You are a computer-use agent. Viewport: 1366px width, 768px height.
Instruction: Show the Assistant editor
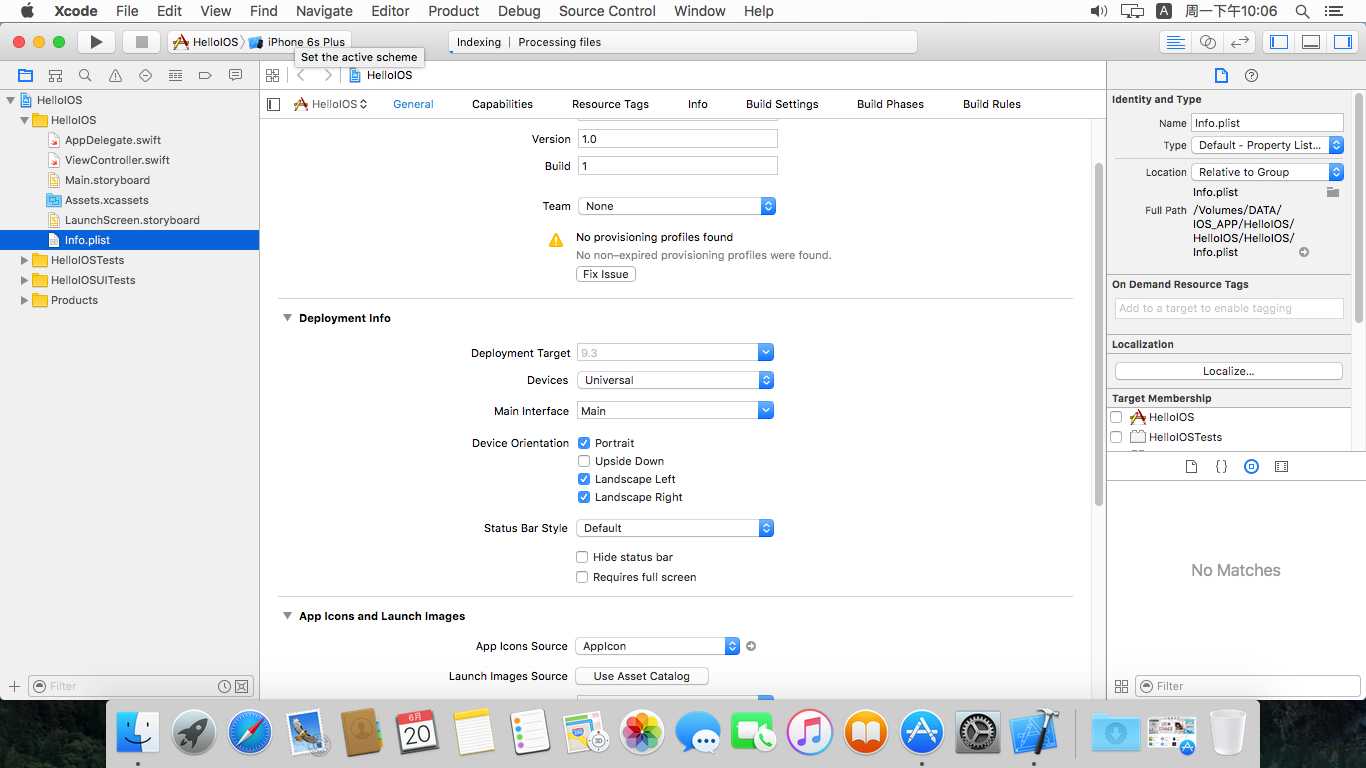coord(1208,42)
